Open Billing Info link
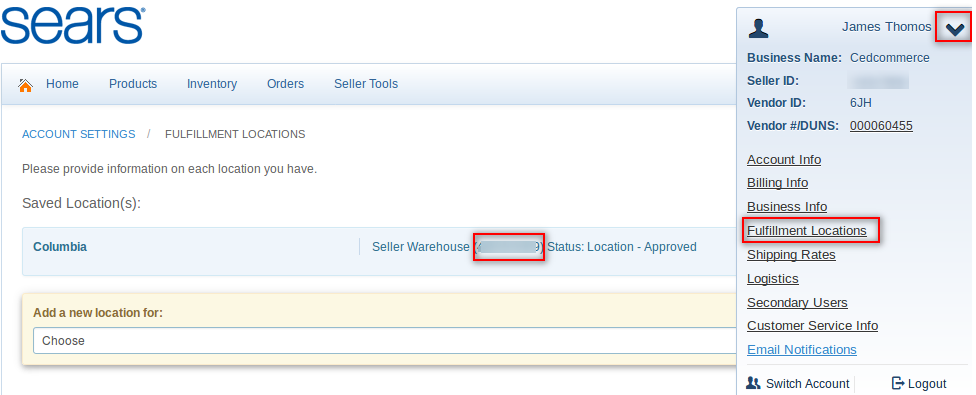976x395 pixels. tap(777, 182)
